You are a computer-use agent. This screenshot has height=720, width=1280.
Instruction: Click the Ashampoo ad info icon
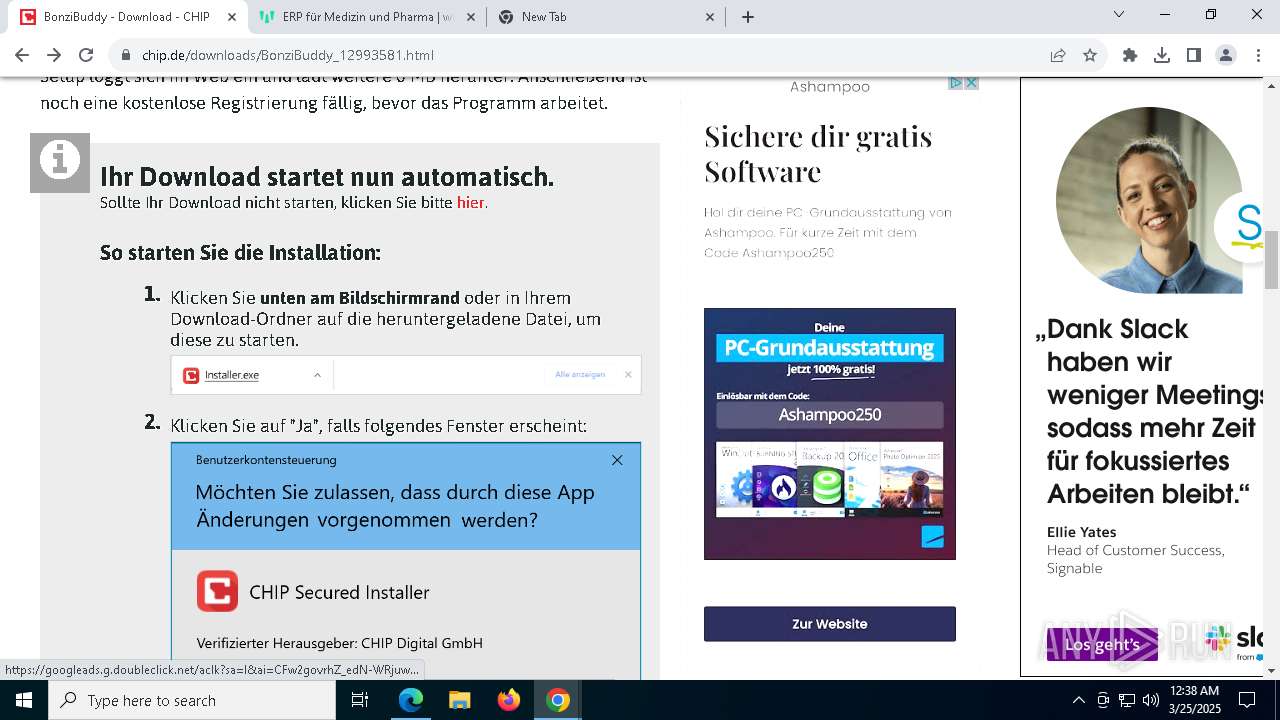click(955, 83)
